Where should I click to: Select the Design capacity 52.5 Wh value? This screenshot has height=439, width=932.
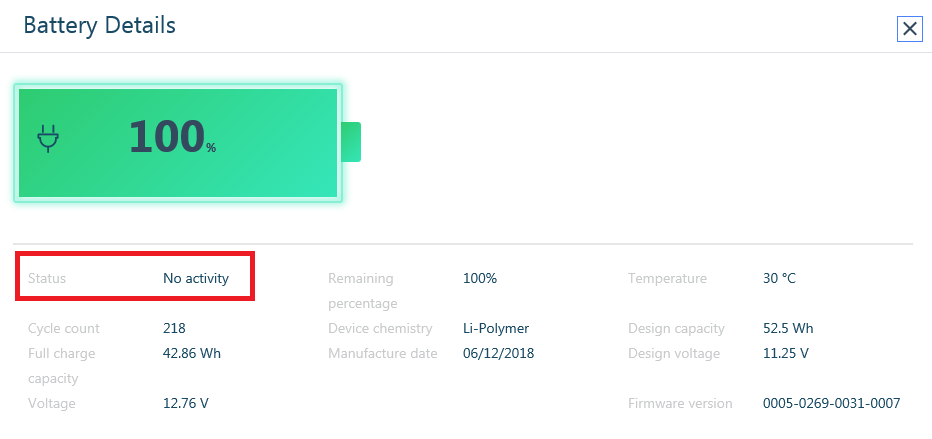(788, 328)
